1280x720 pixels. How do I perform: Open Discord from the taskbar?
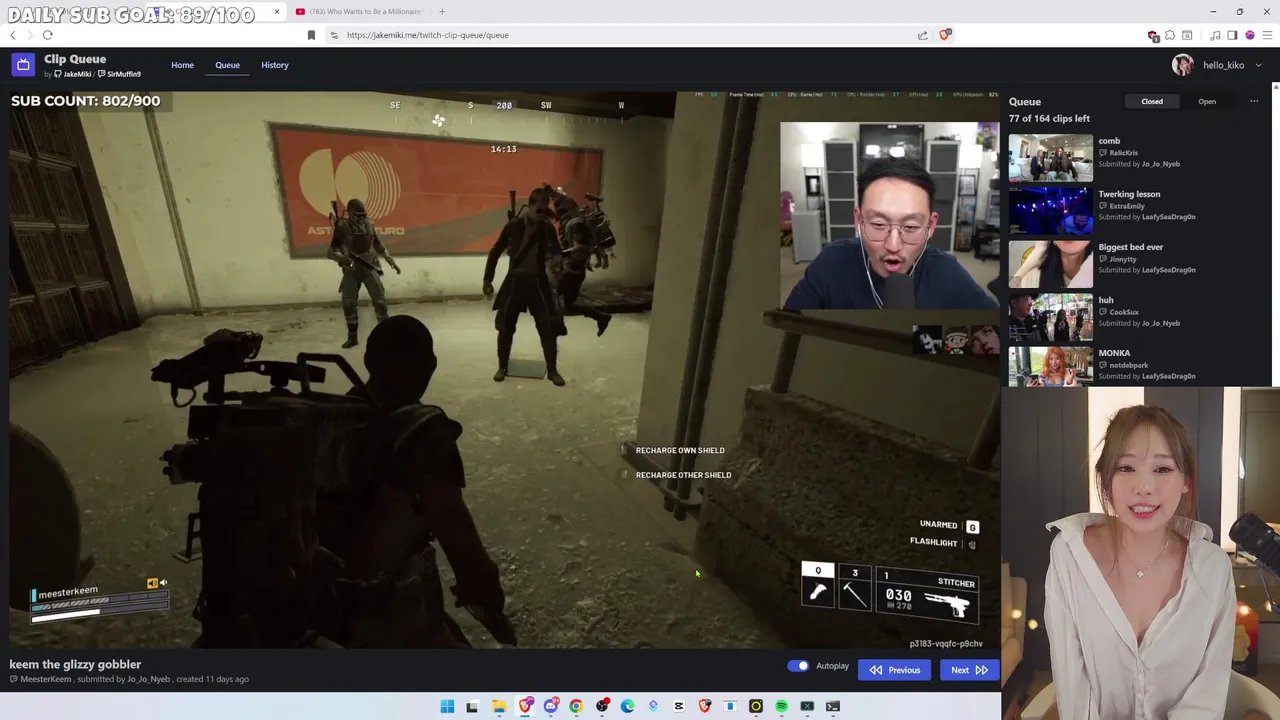551,706
